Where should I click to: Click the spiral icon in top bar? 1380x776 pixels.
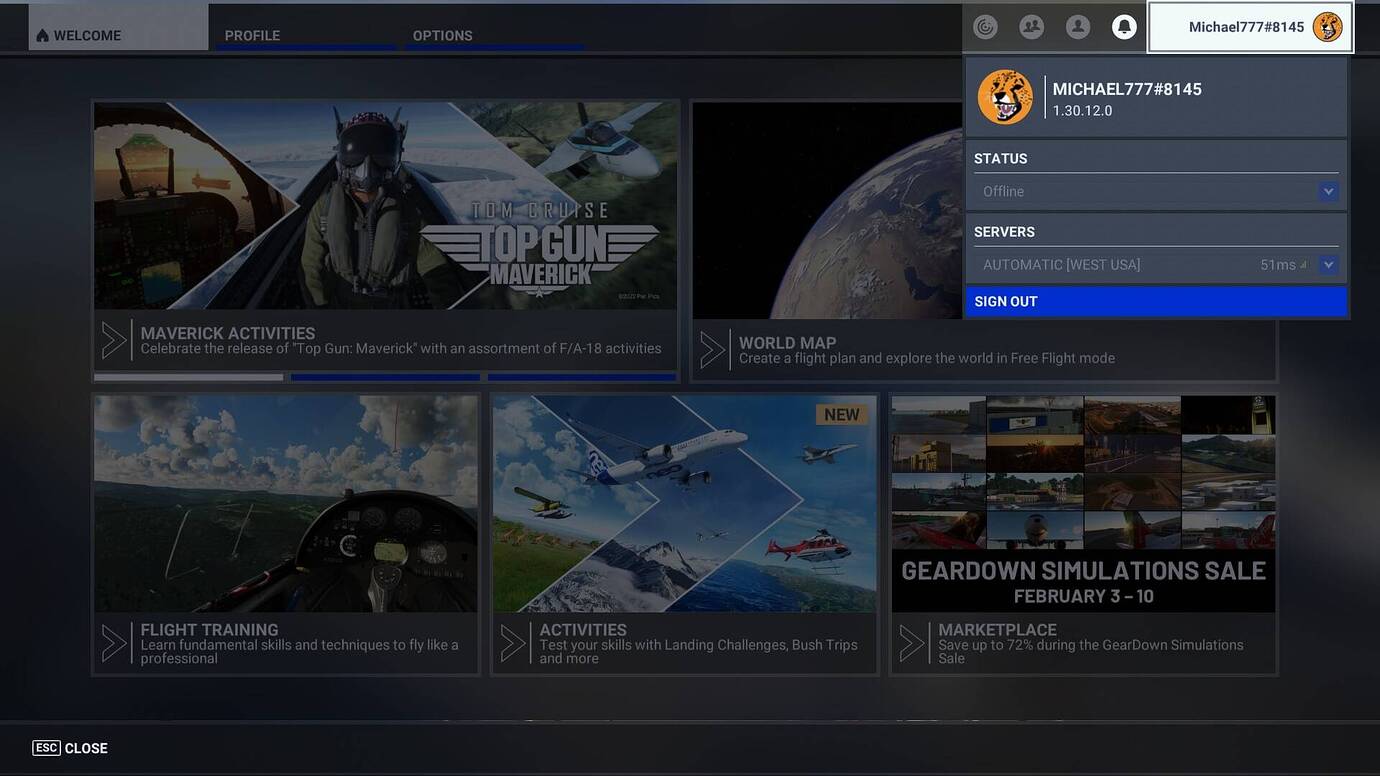(x=985, y=27)
